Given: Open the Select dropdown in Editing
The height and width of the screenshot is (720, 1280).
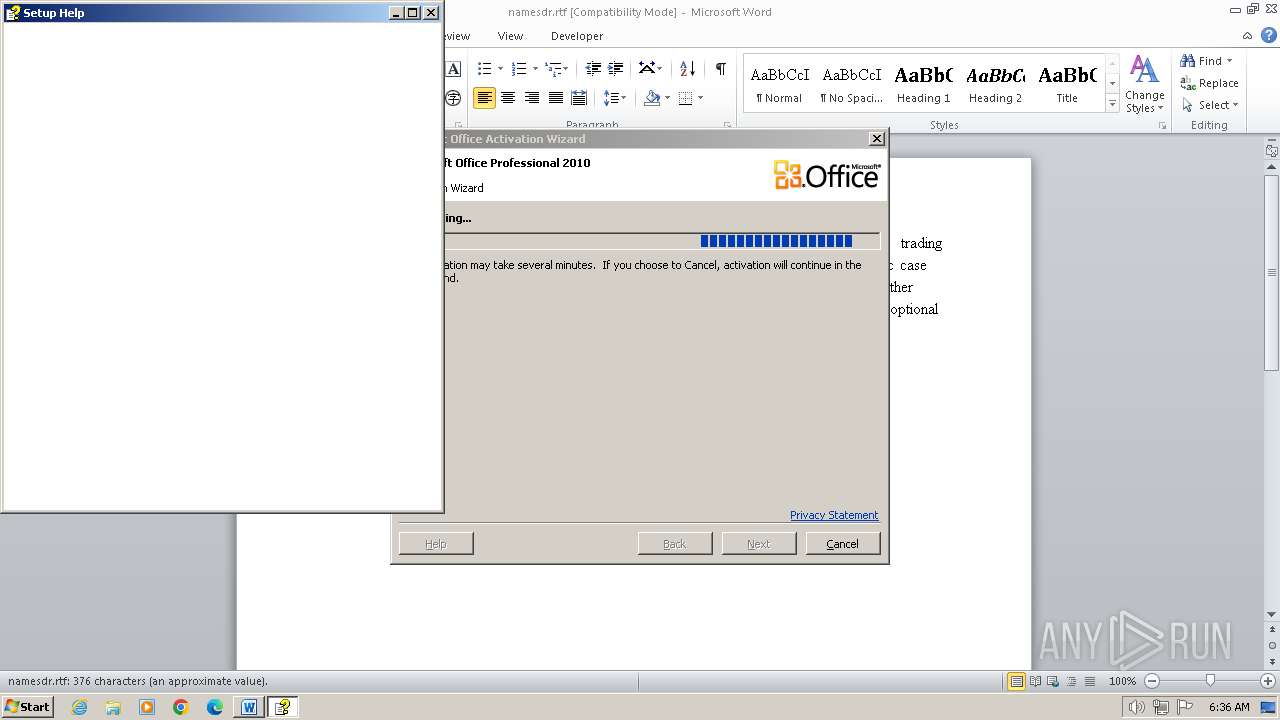Looking at the screenshot, I should tap(1209, 105).
